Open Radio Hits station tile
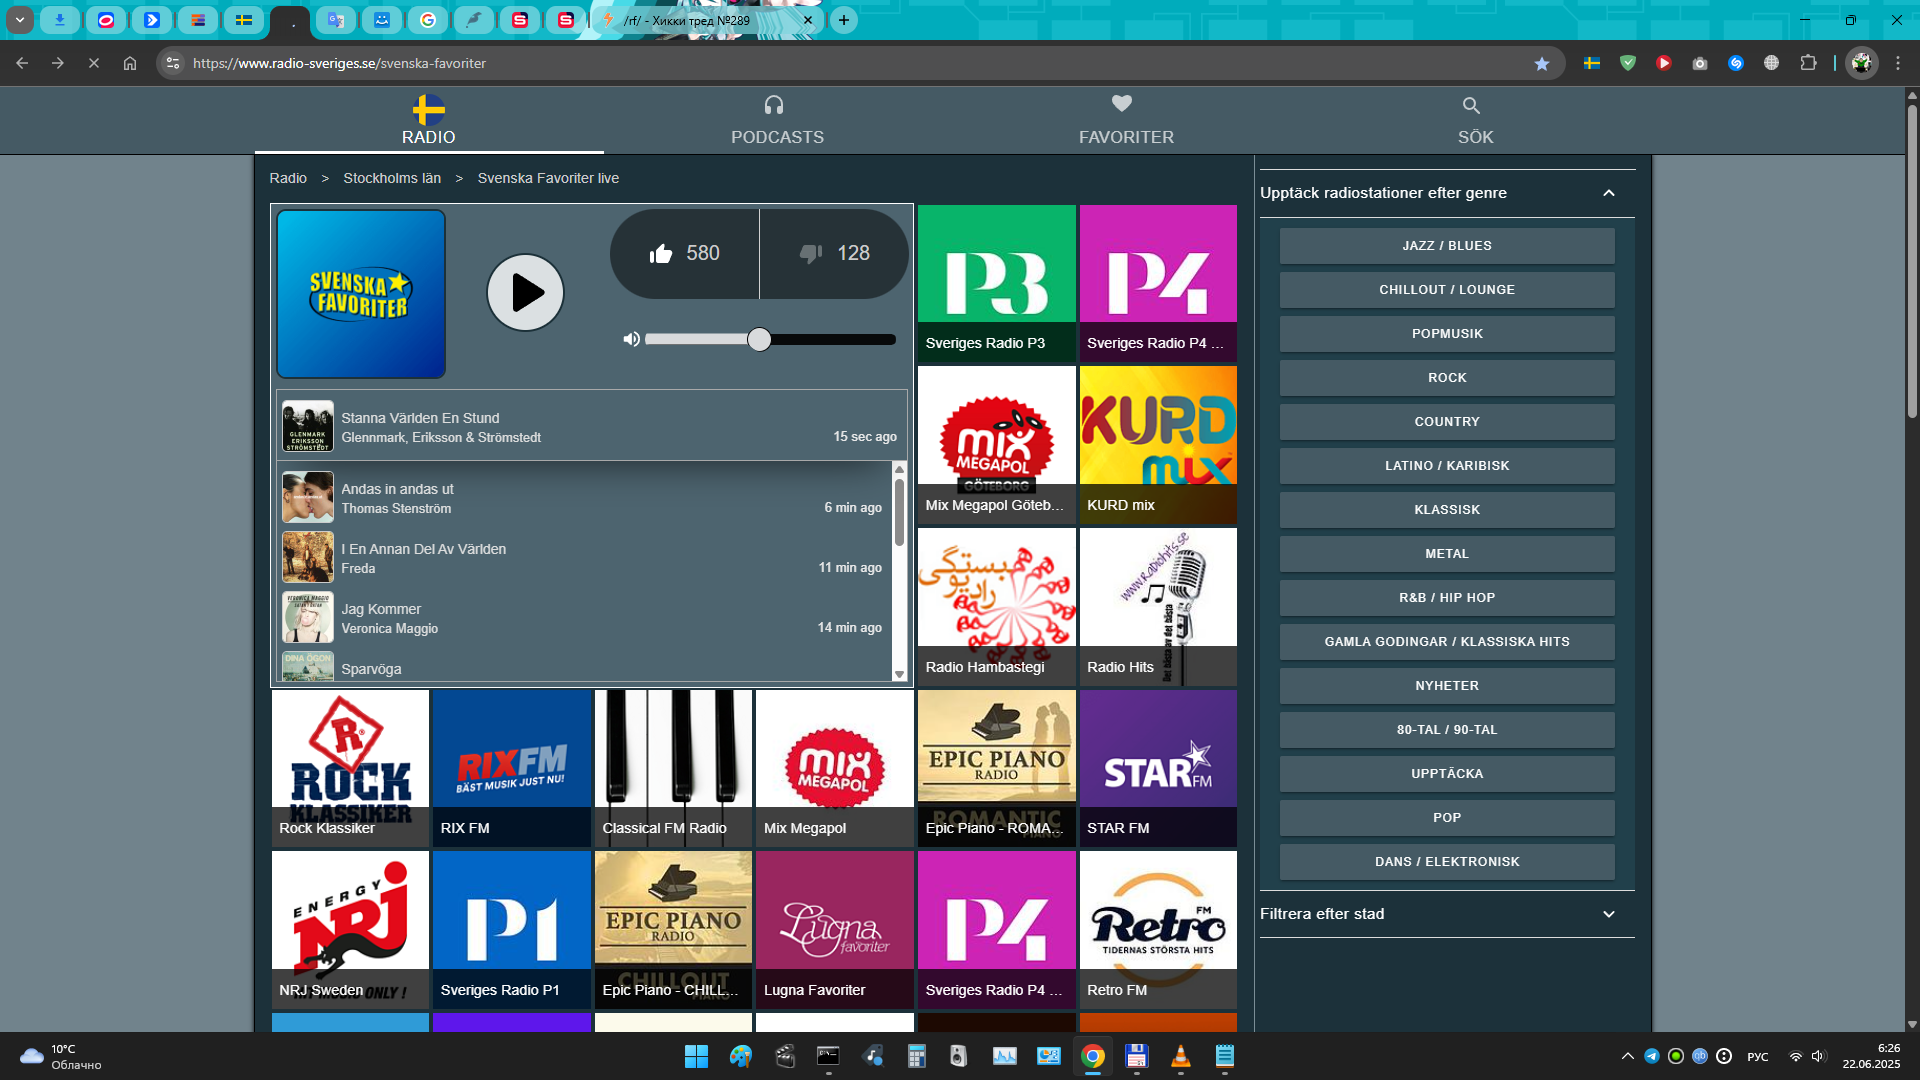 coord(1158,607)
